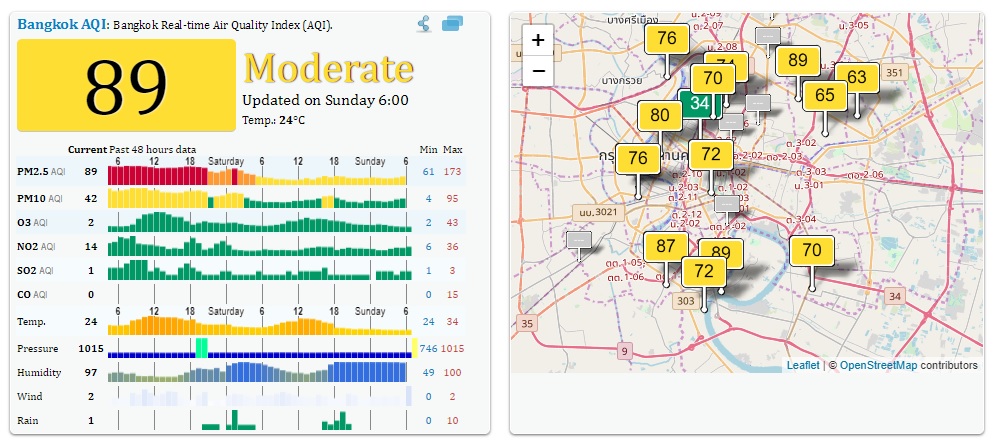The image size is (995, 447).
Task: Select the PM10 AQI row label
Action: click(x=40, y=198)
